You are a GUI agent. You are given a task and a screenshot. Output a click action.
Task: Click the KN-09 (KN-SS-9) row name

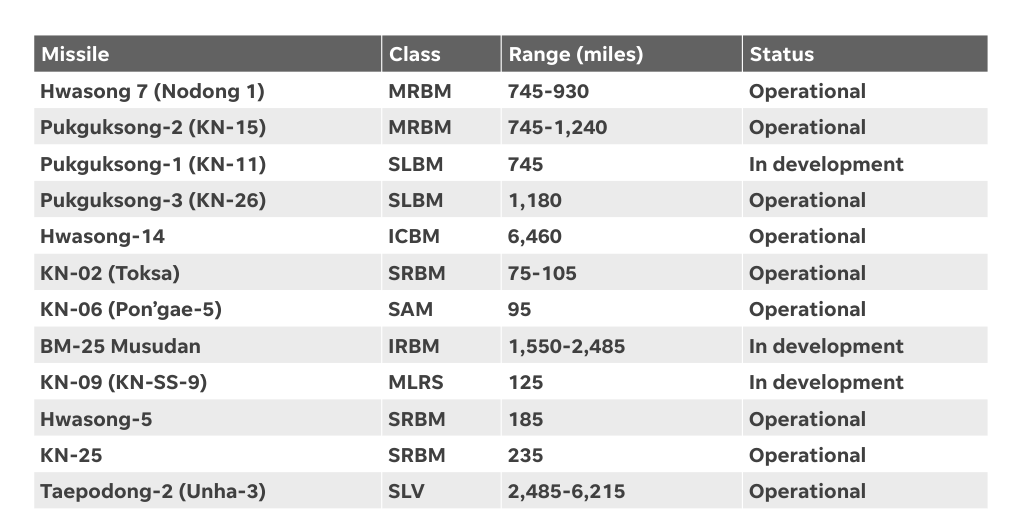coord(123,382)
